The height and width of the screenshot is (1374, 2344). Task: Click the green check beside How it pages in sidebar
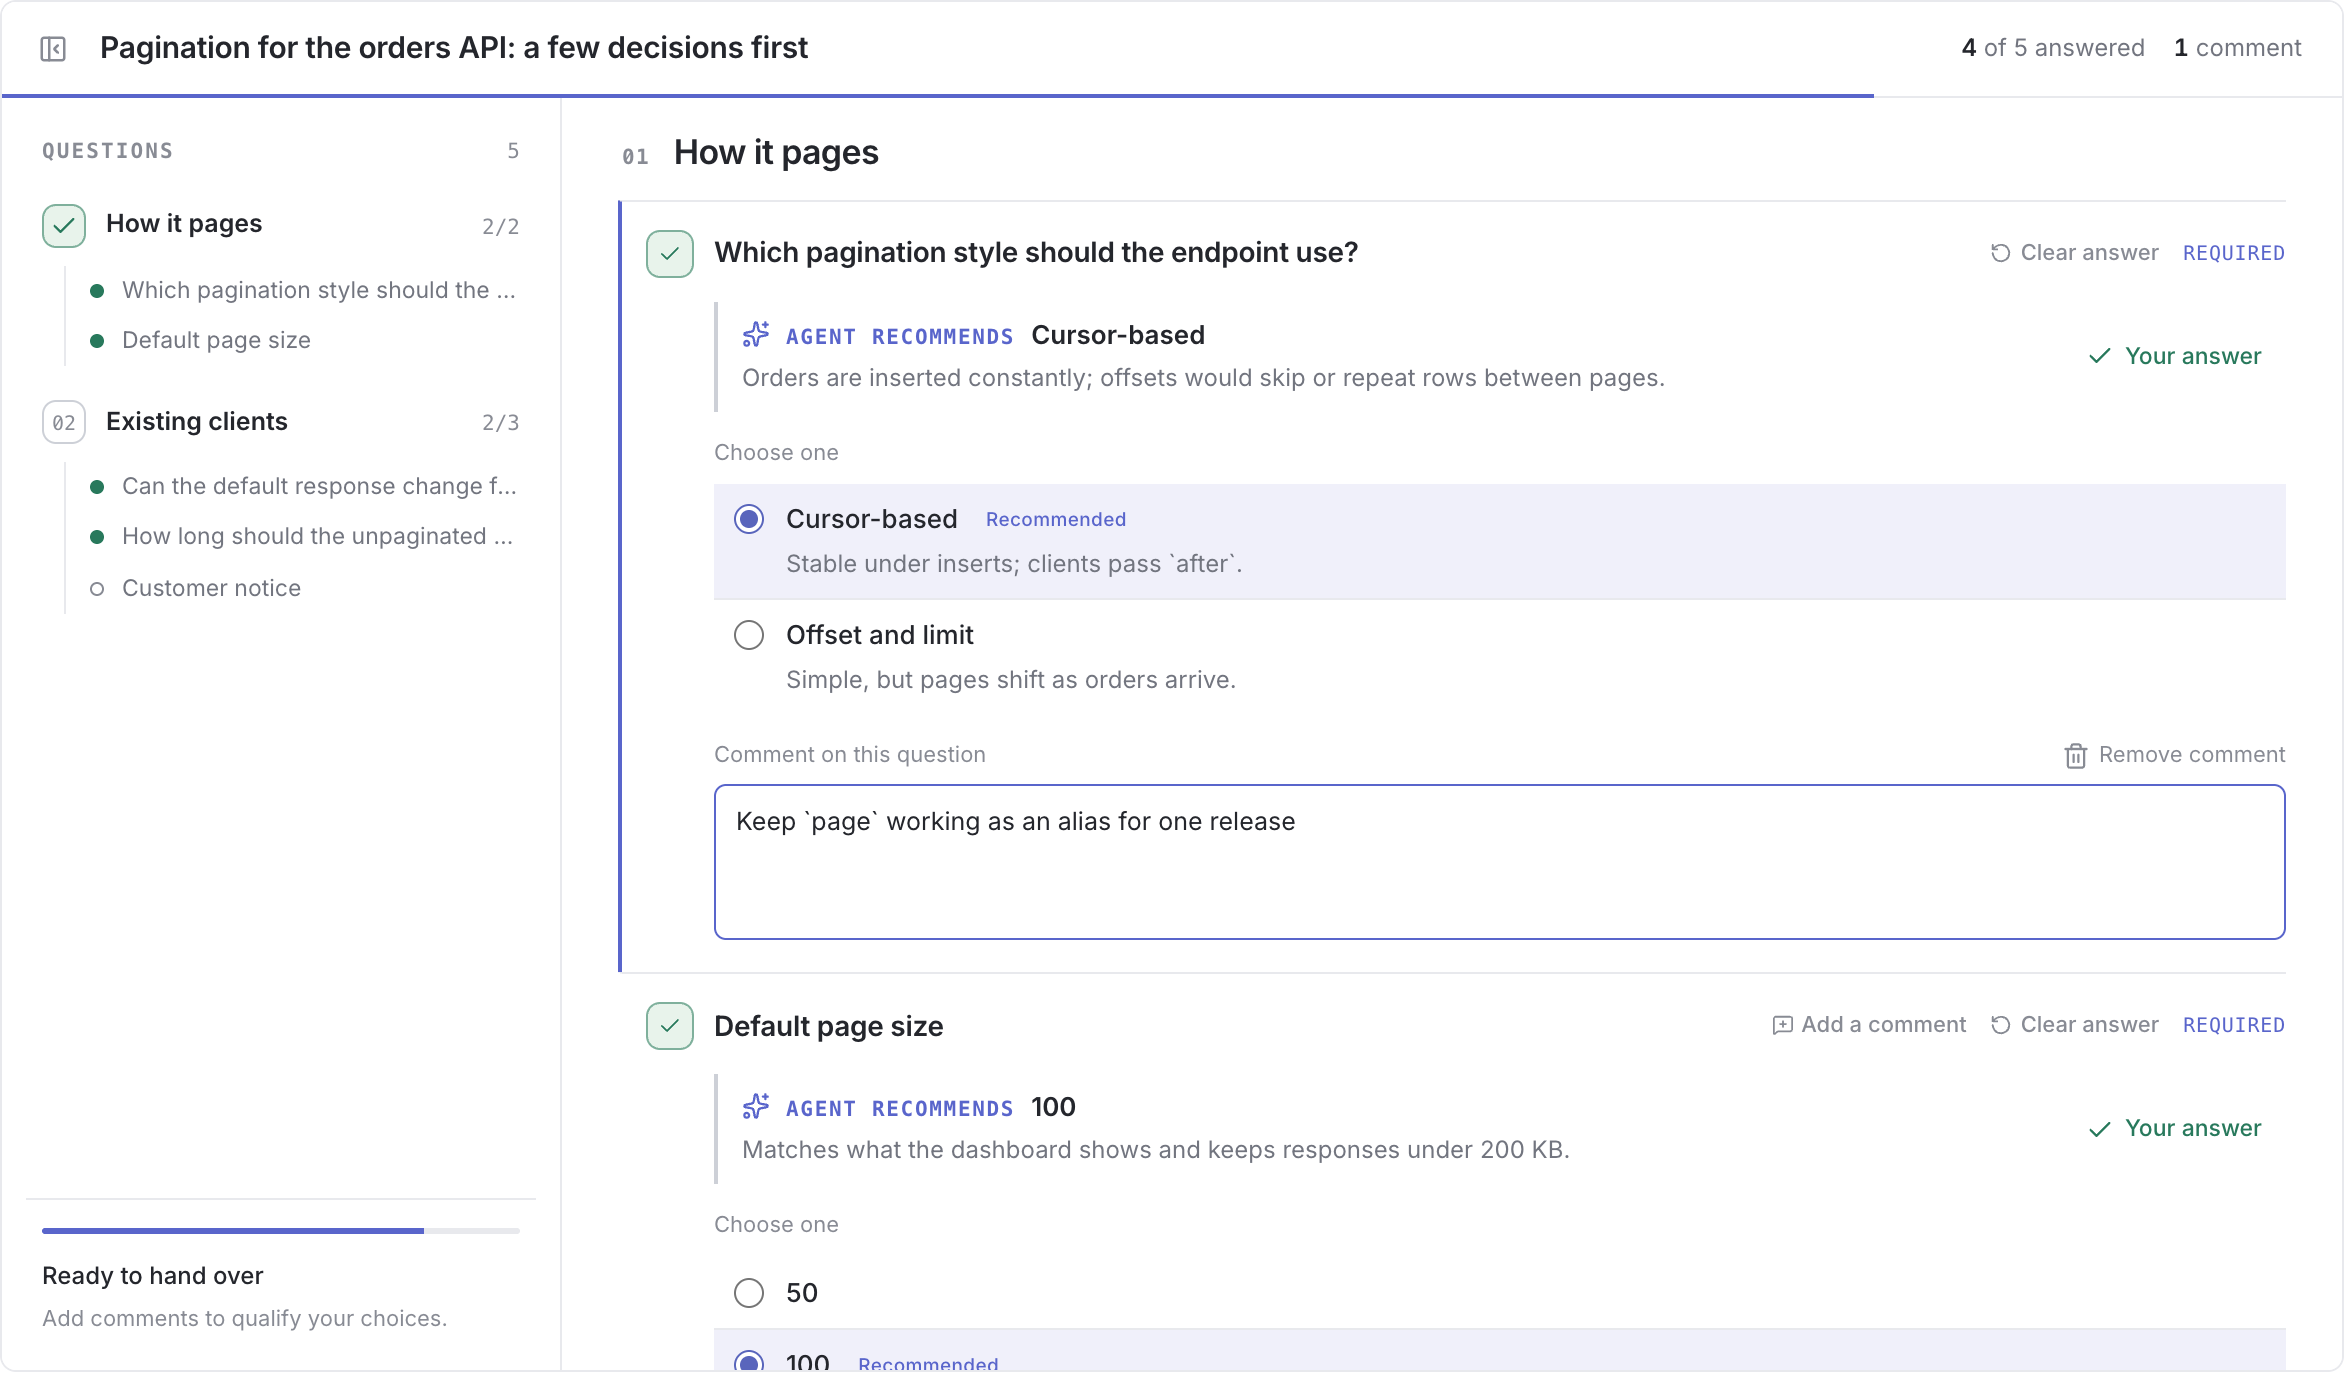click(64, 225)
